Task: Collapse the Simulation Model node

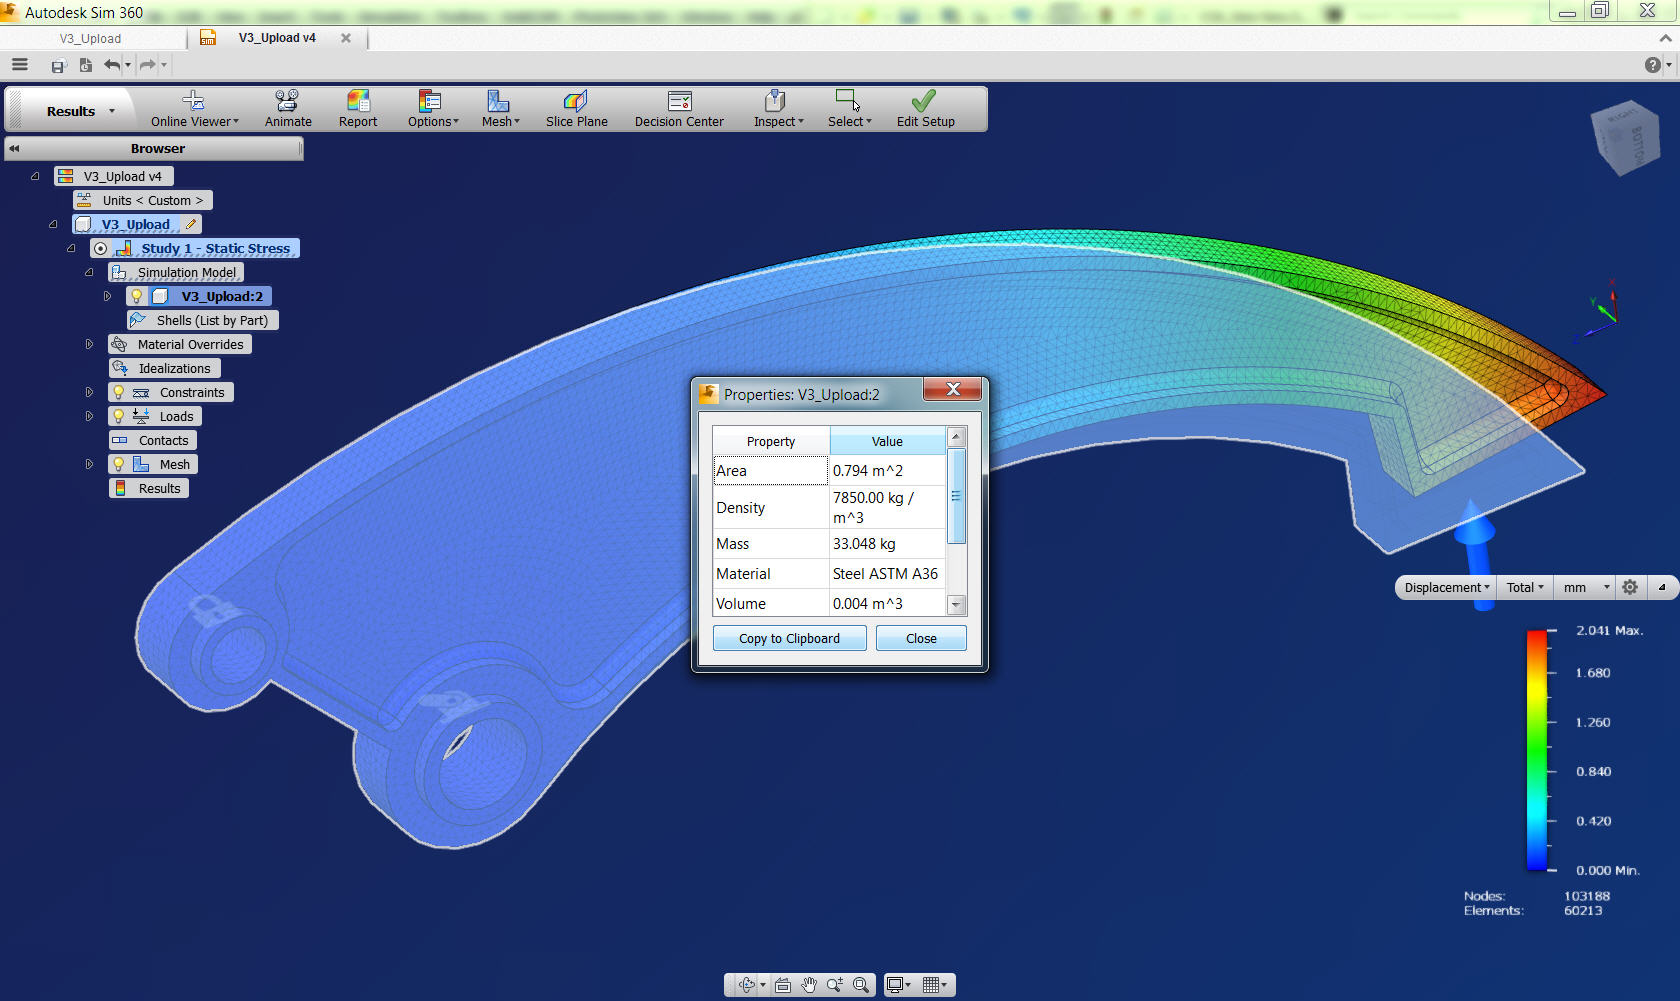Action: [x=89, y=272]
